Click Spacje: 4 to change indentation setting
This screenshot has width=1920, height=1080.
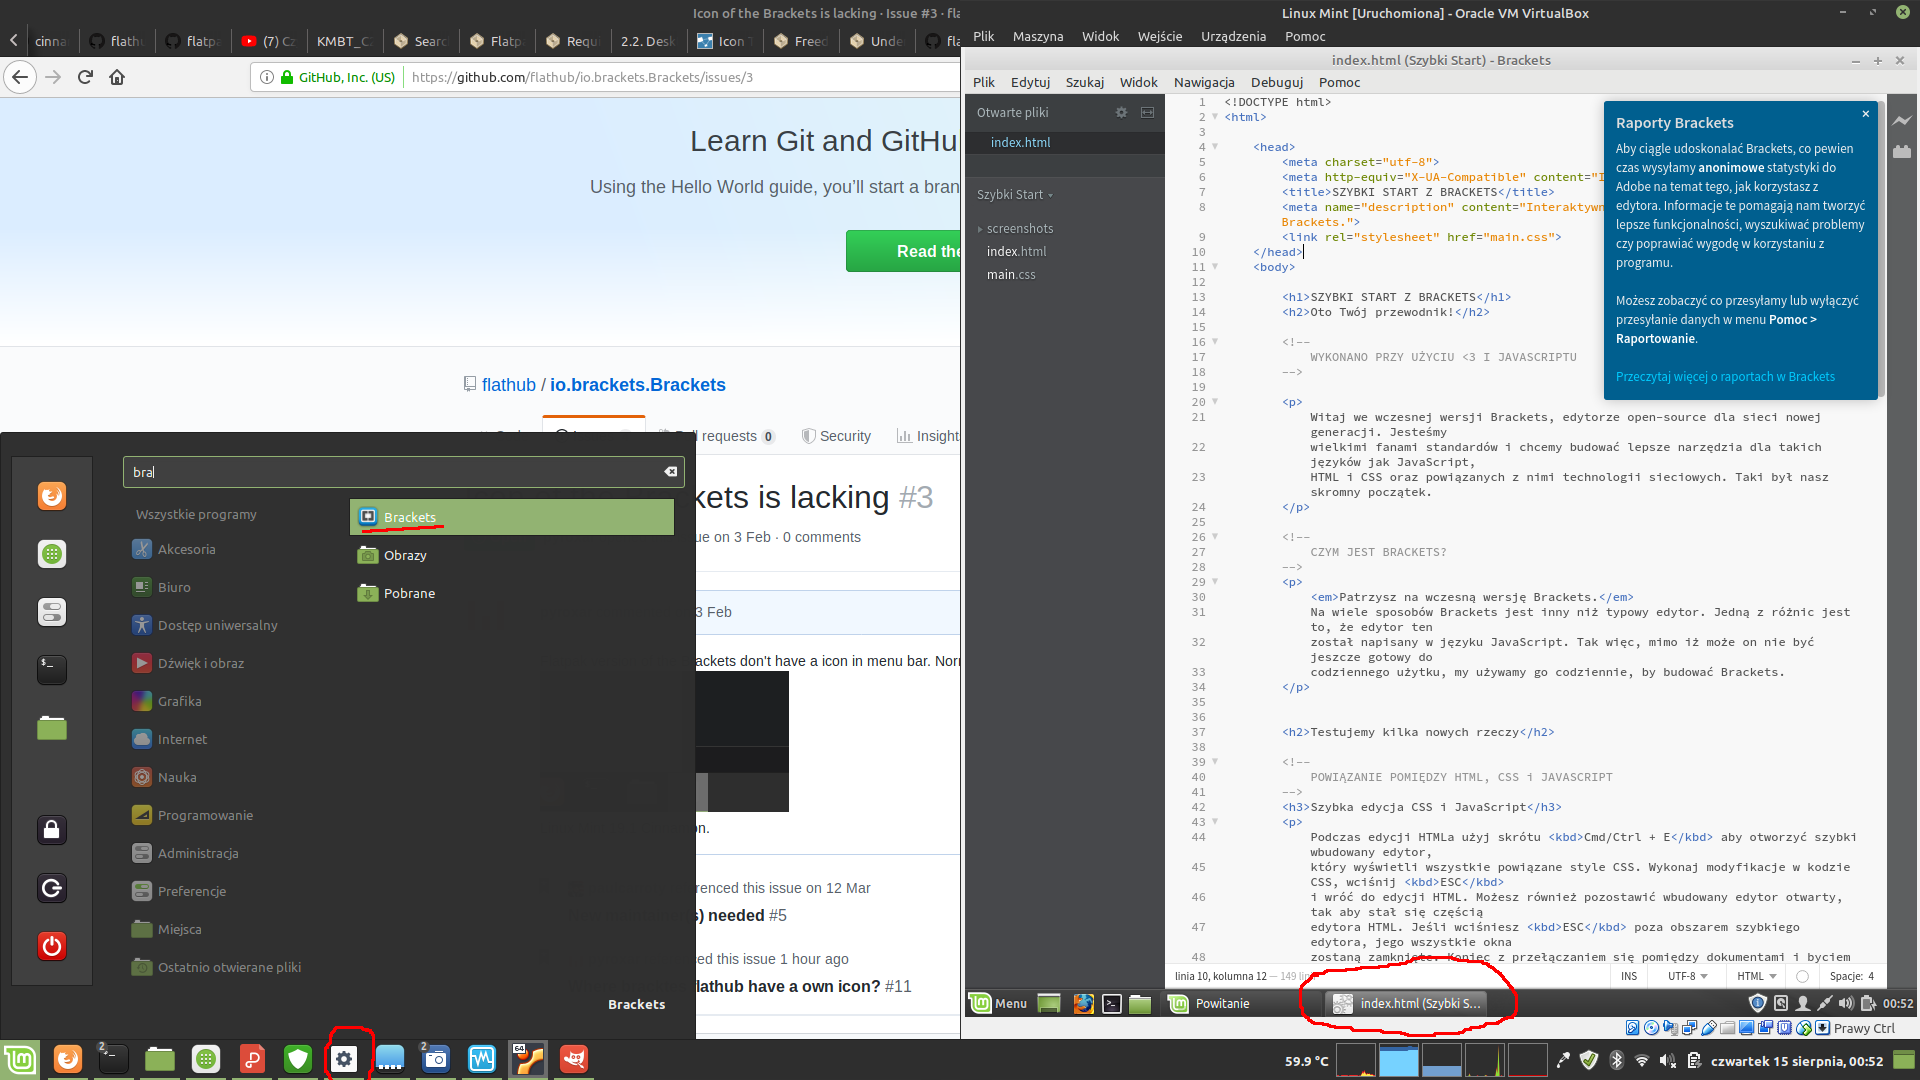click(x=1852, y=976)
